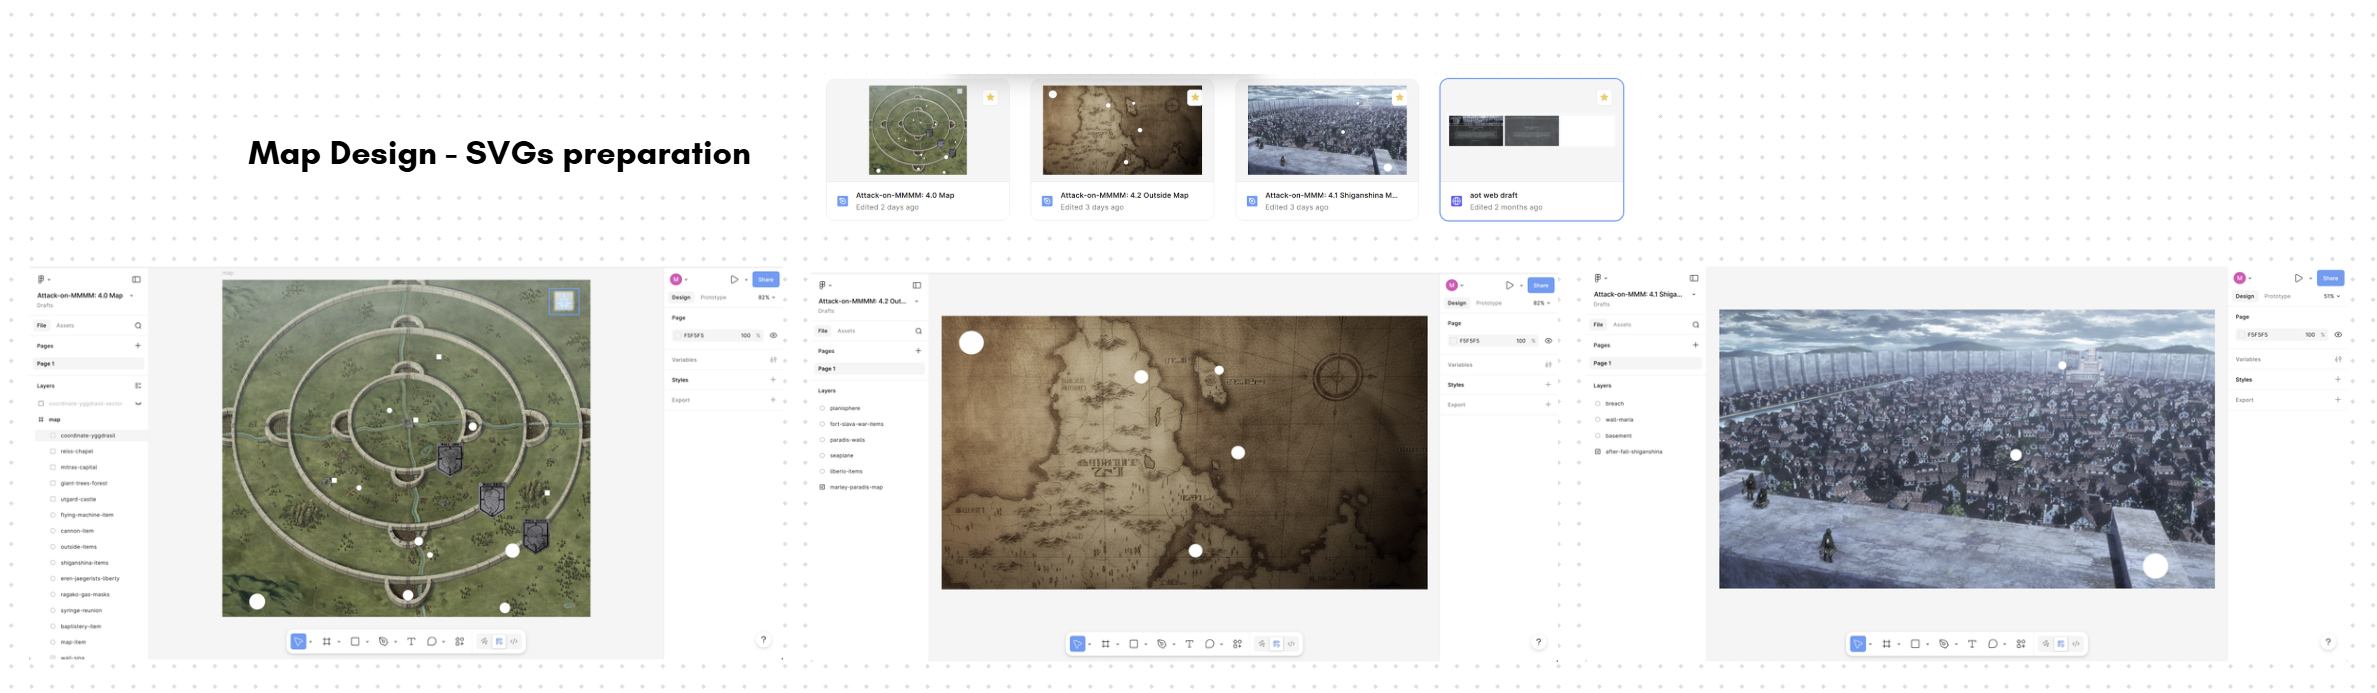Open the Move tool dropdown arrow in the 4.0 Map window
This screenshot has width=2377, height=693.
coord(310,642)
